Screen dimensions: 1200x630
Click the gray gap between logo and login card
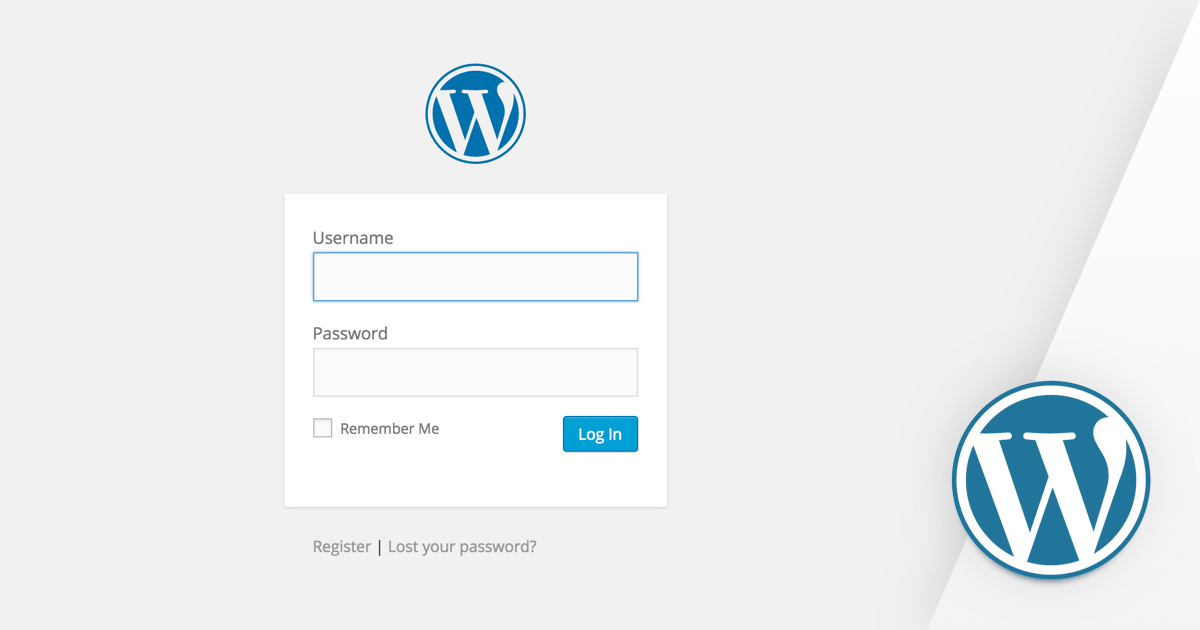[x=475, y=178]
